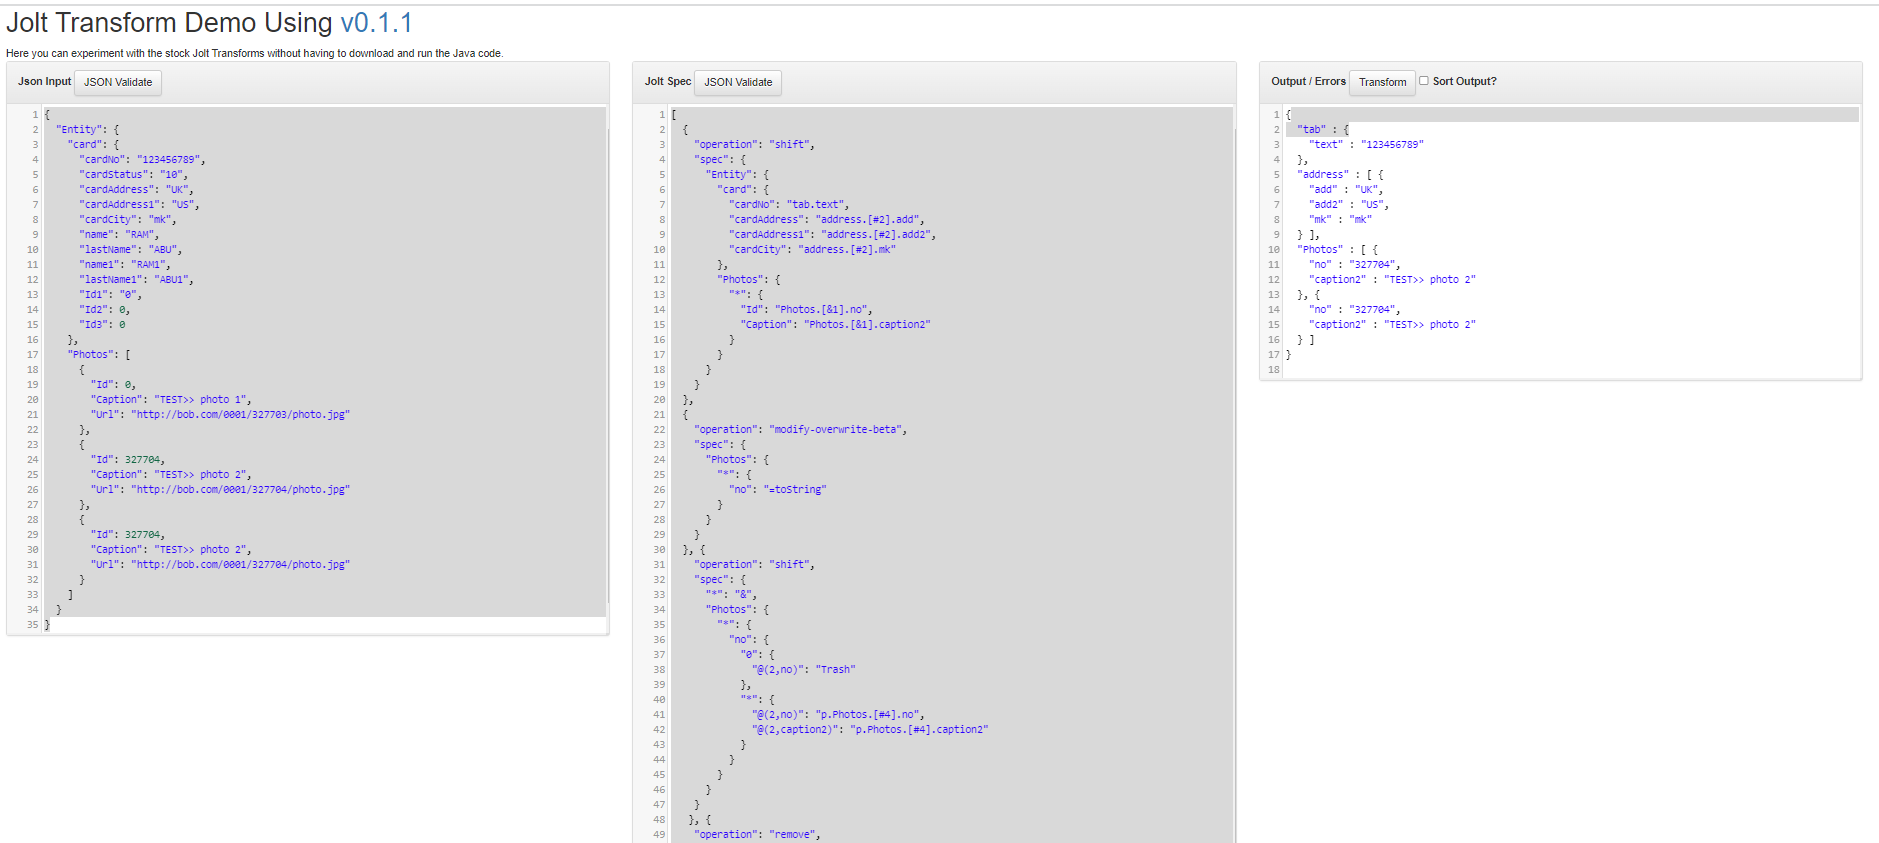Click "cardNo": "tab.text" line in Jolt Spec
The height and width of the screenshot is (843, 1879).
tap(789, 204)
